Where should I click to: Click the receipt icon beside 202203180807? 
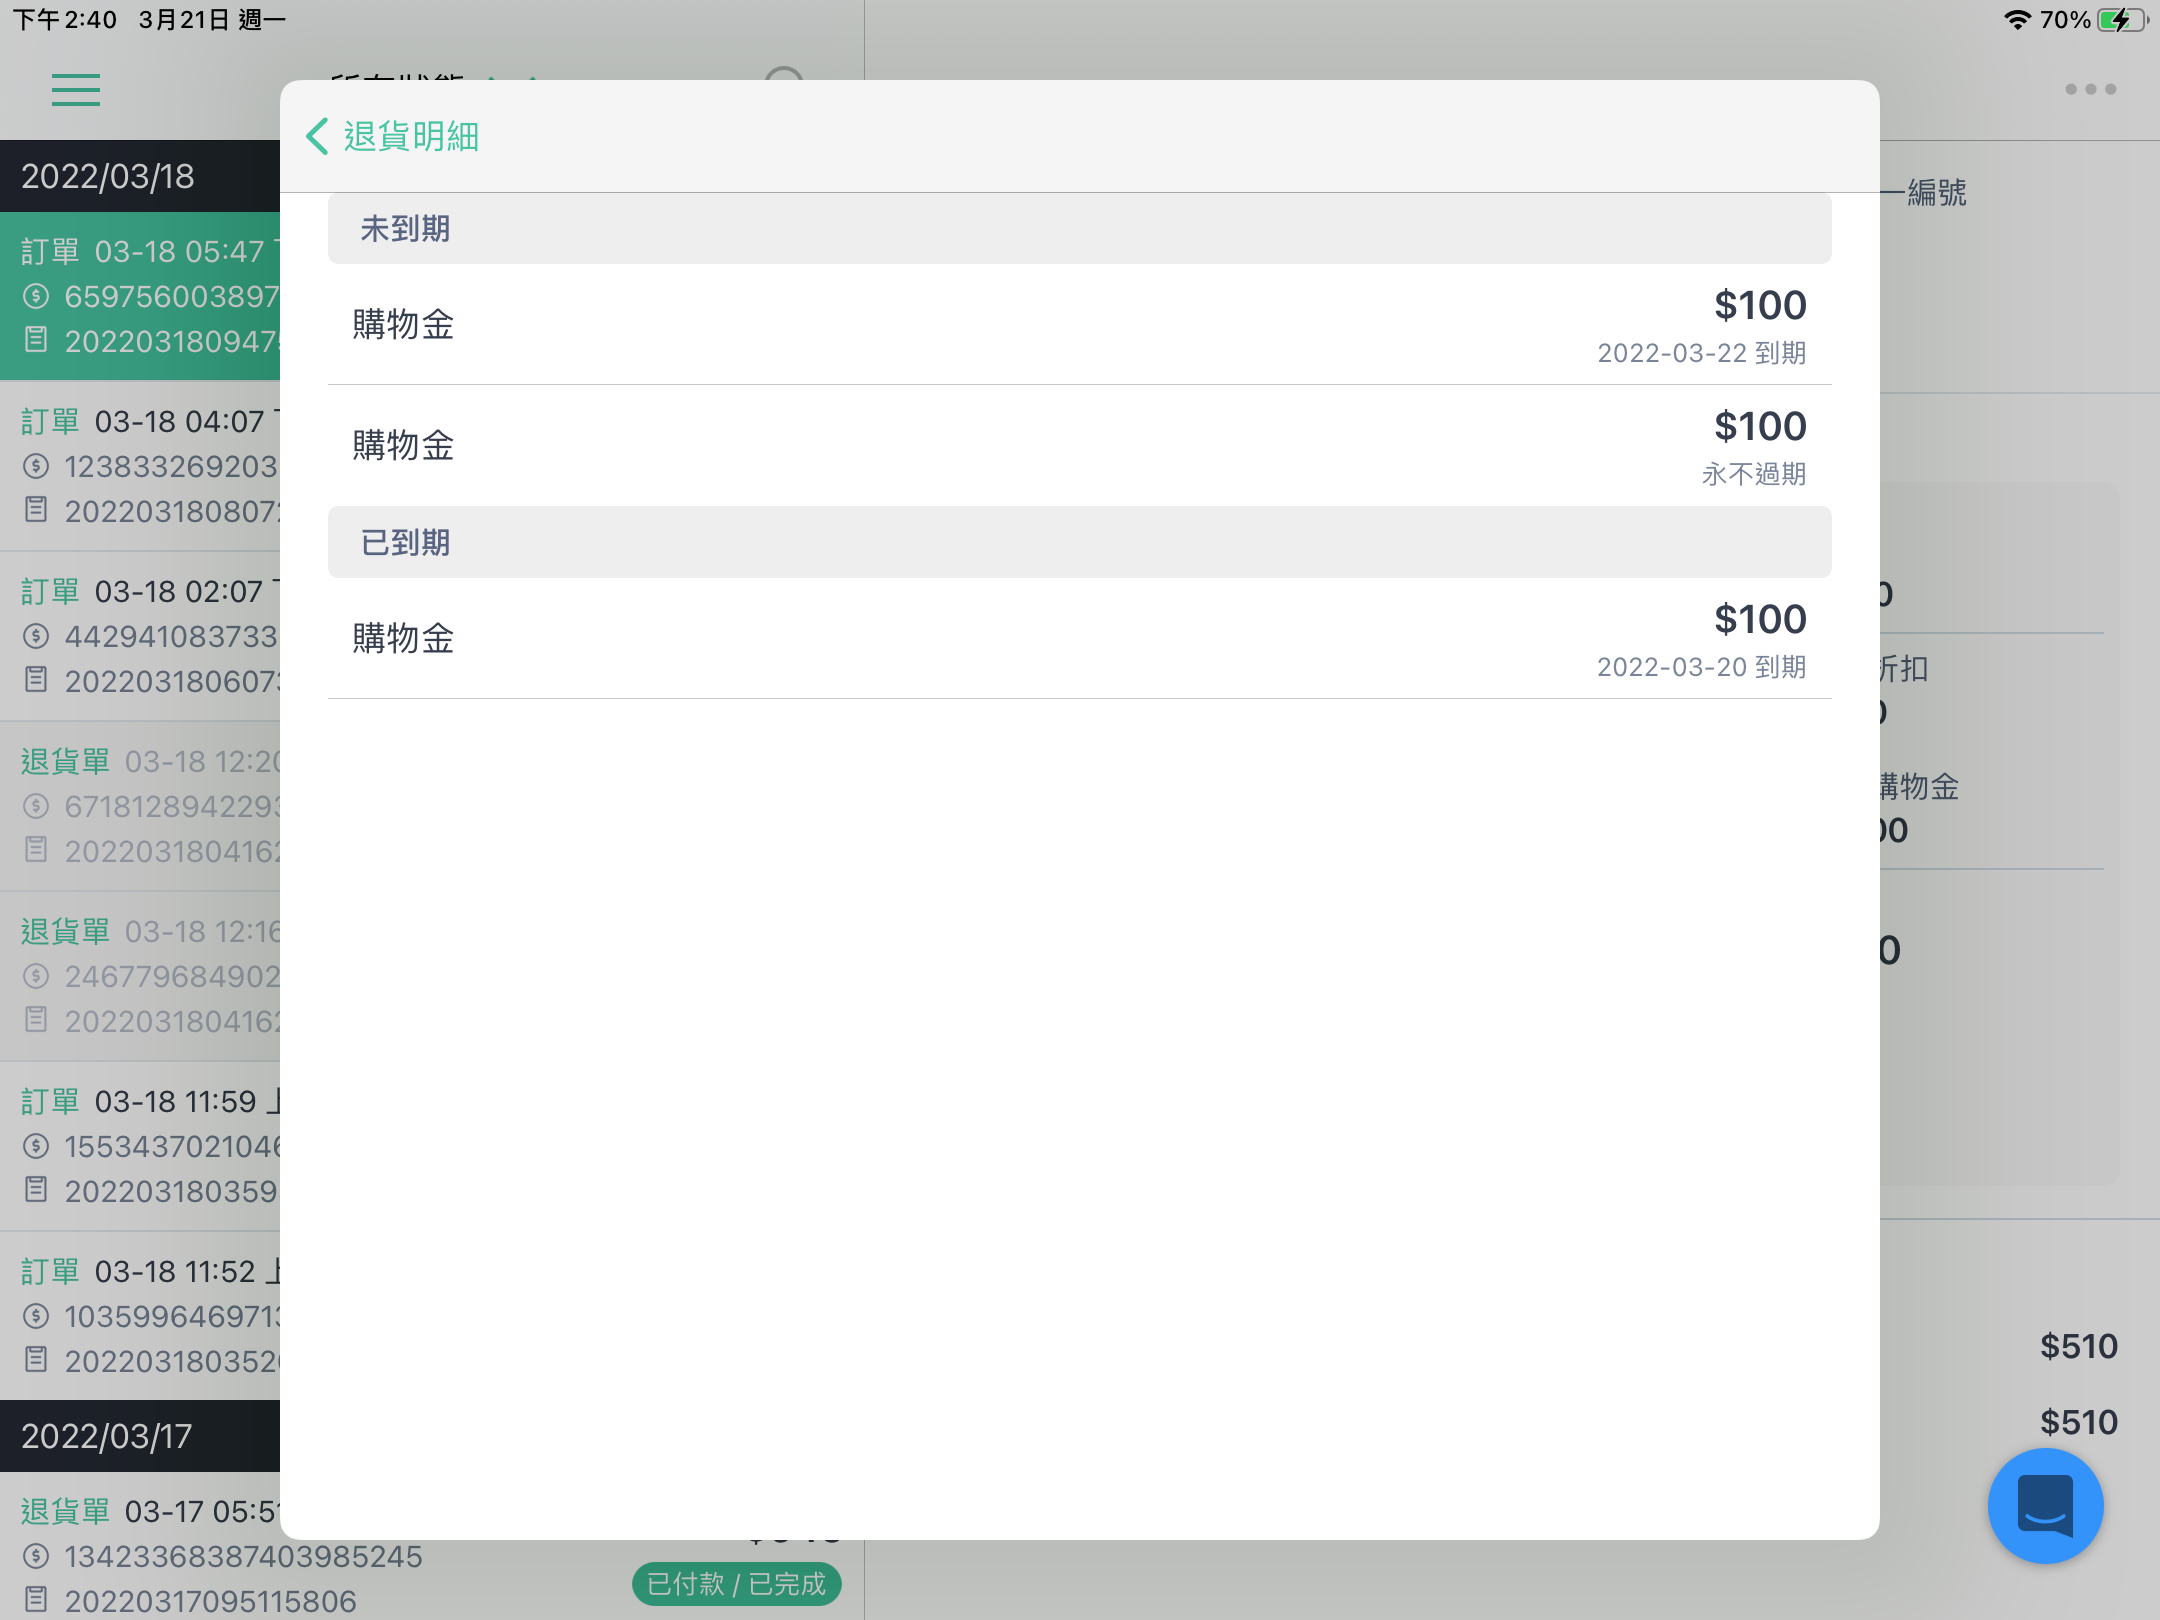[x=36, y=510]
